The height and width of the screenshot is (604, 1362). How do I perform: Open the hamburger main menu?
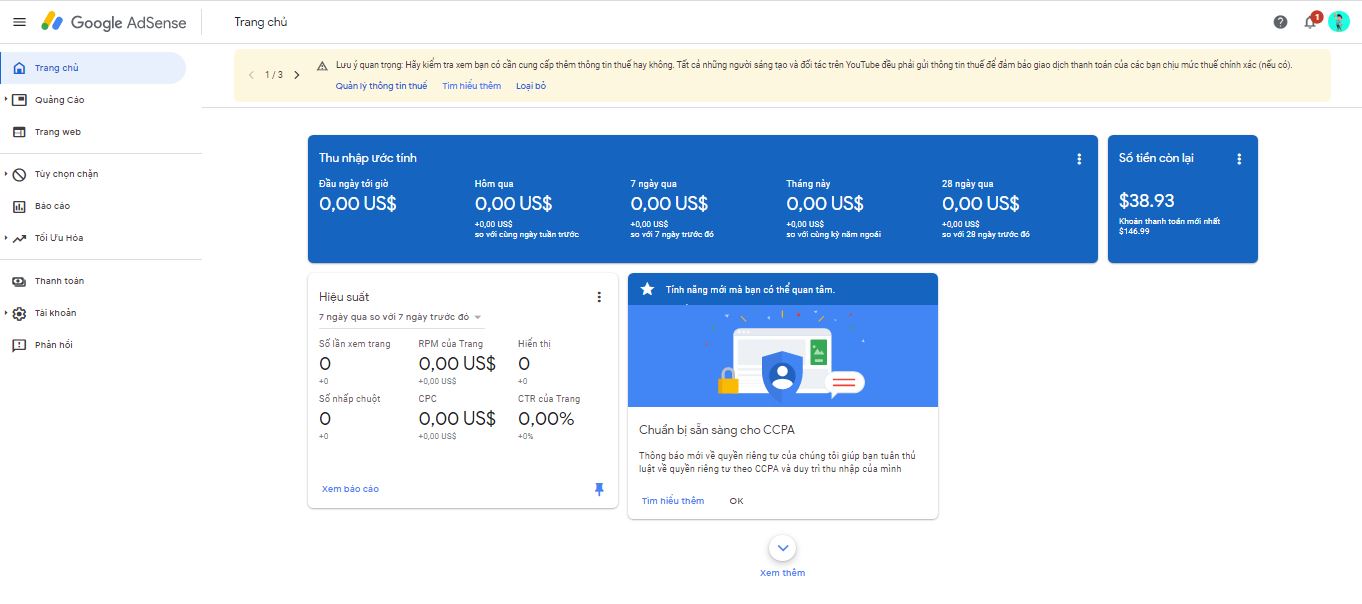click(19, 22)
